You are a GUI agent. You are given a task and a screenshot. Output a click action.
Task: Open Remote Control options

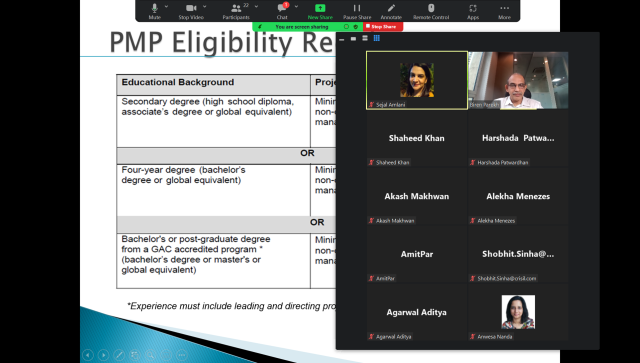(x=431, y=11)
